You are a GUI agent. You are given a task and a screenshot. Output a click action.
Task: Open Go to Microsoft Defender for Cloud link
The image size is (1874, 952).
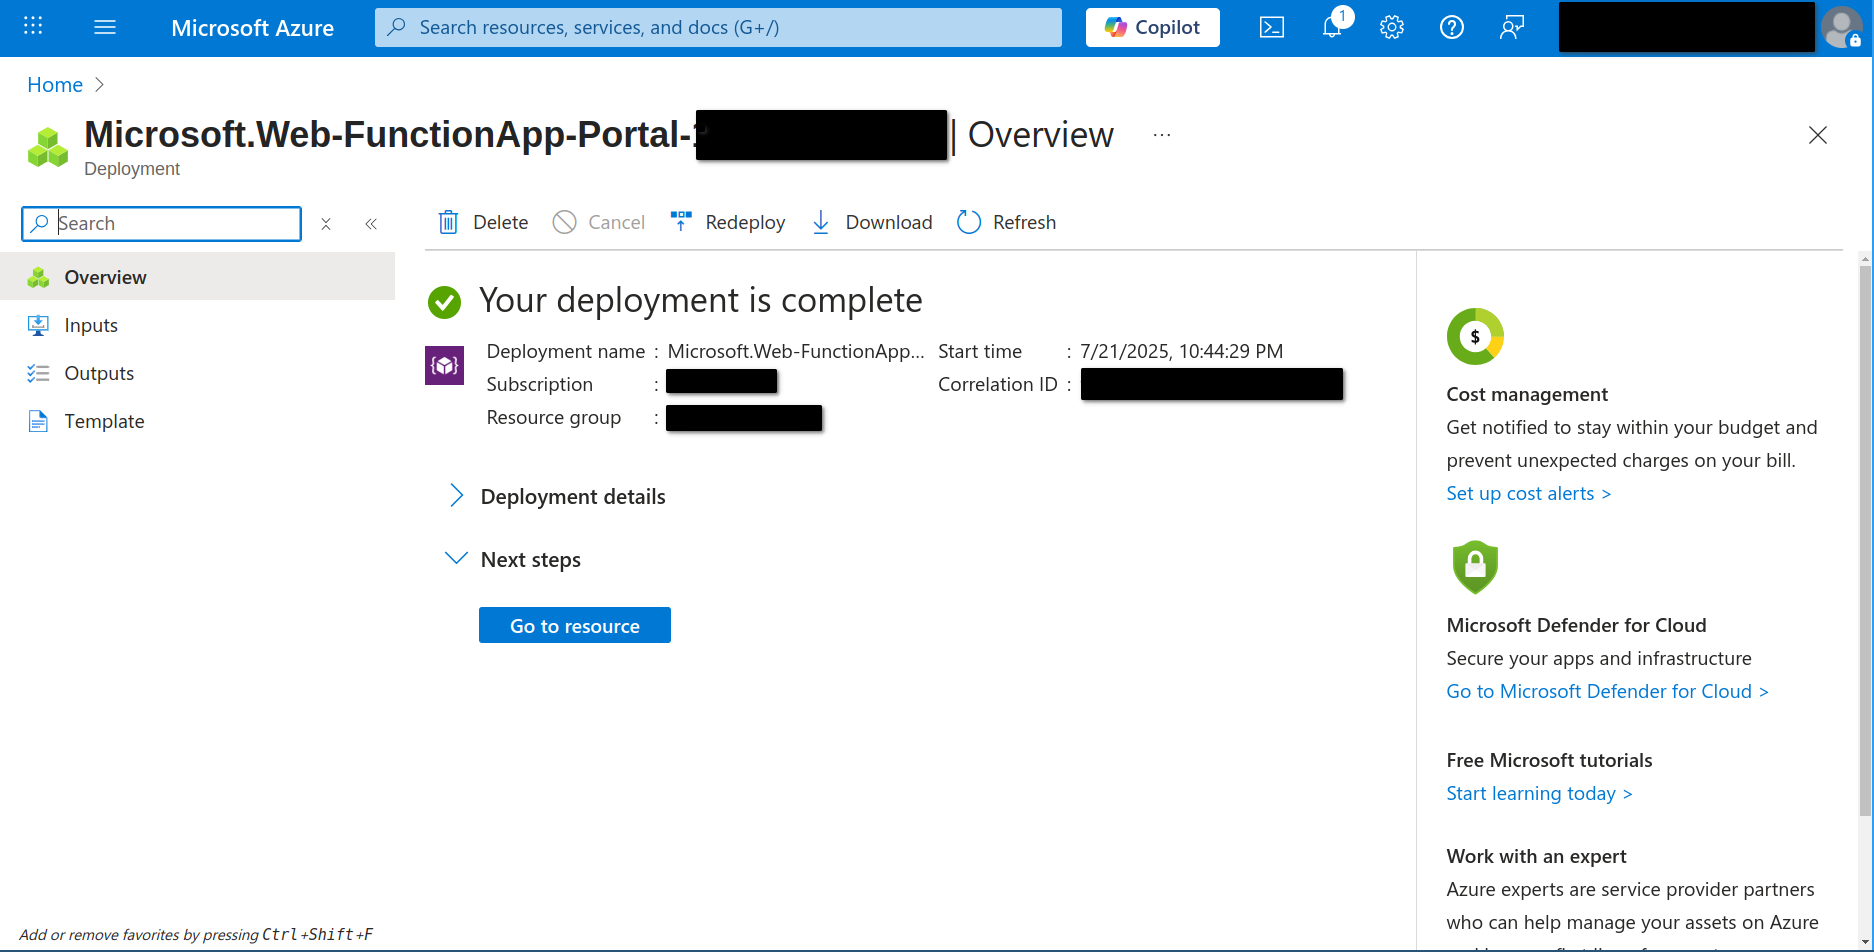tap(1607, 691)
